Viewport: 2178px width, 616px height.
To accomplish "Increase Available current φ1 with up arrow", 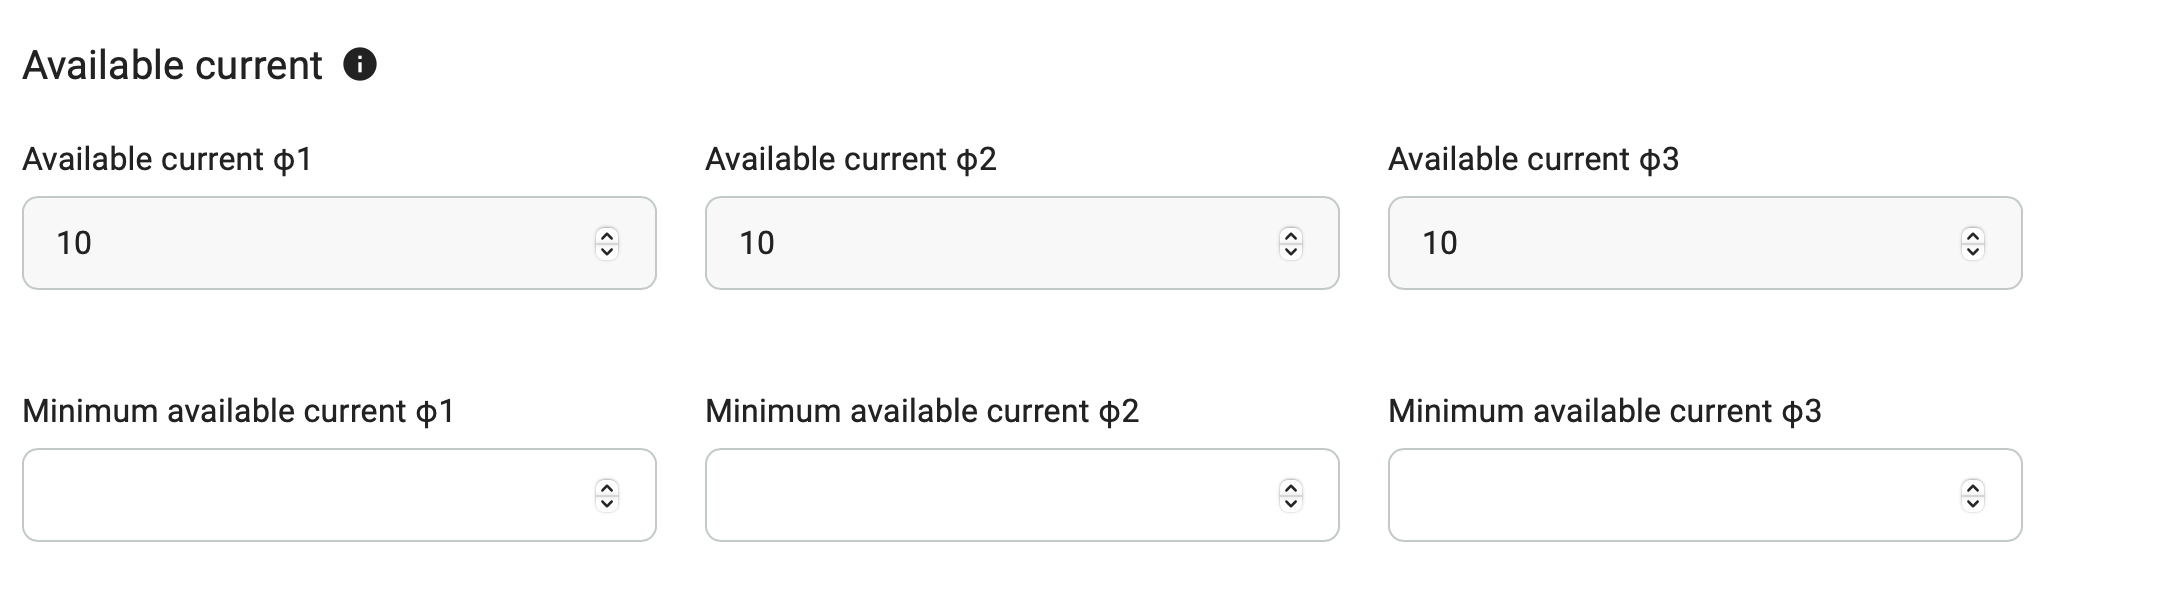I will pyautogui.click(x=607, y=235).
